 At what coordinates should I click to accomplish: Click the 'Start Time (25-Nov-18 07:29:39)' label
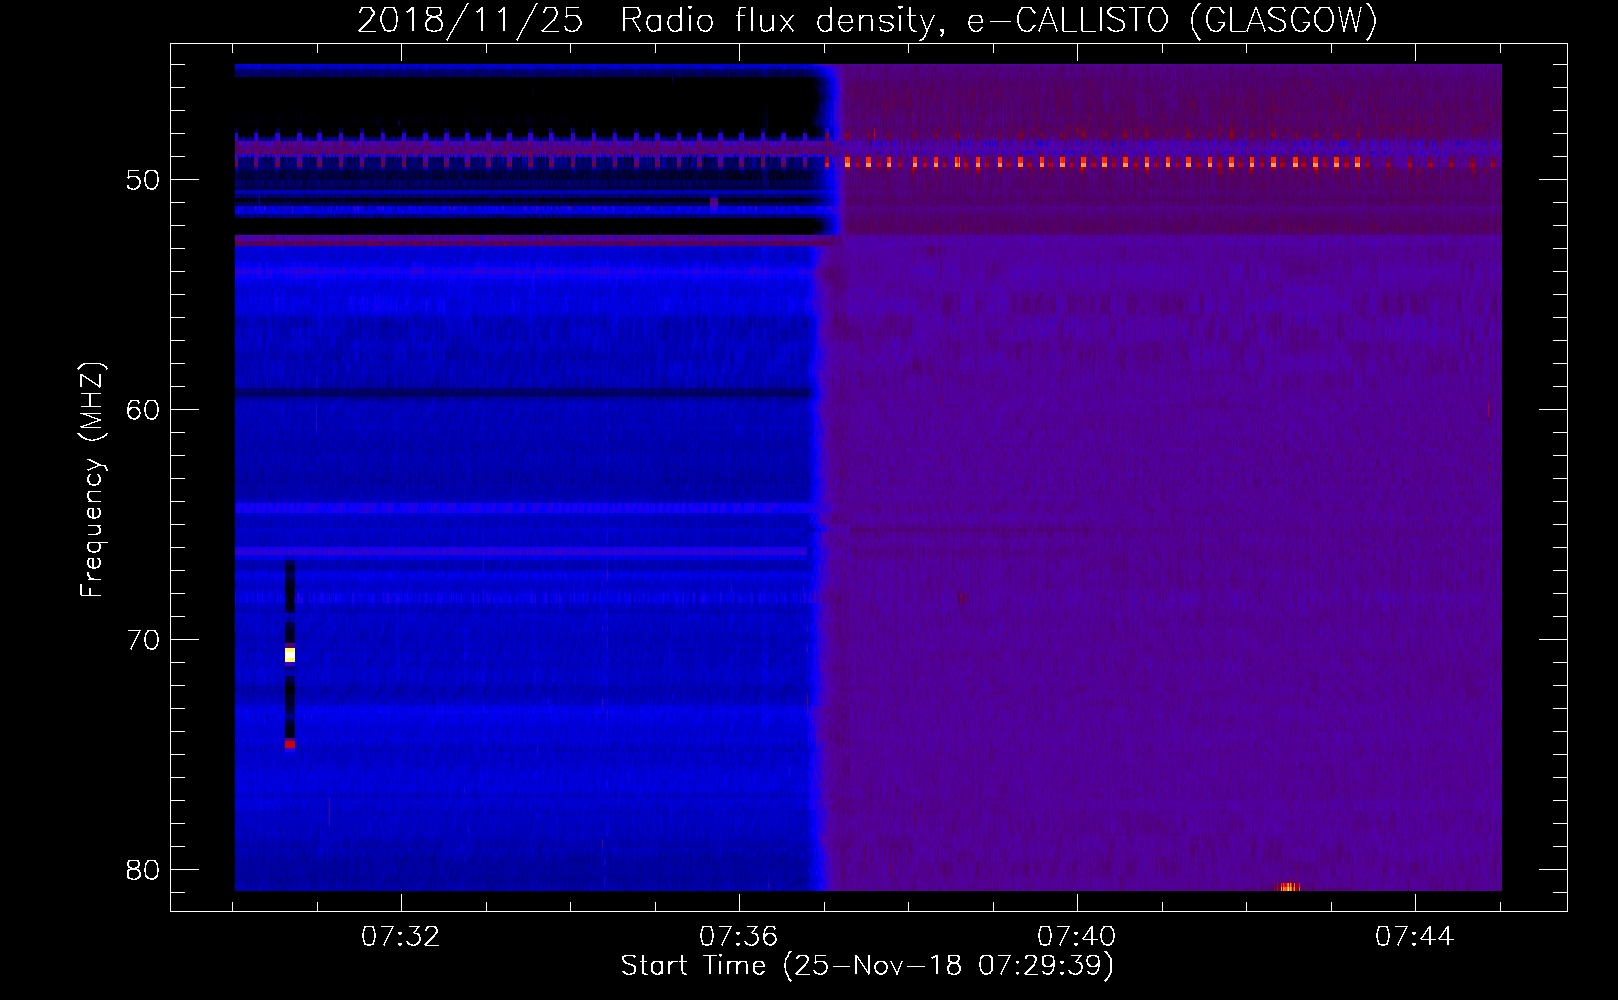tap(867, 966)
